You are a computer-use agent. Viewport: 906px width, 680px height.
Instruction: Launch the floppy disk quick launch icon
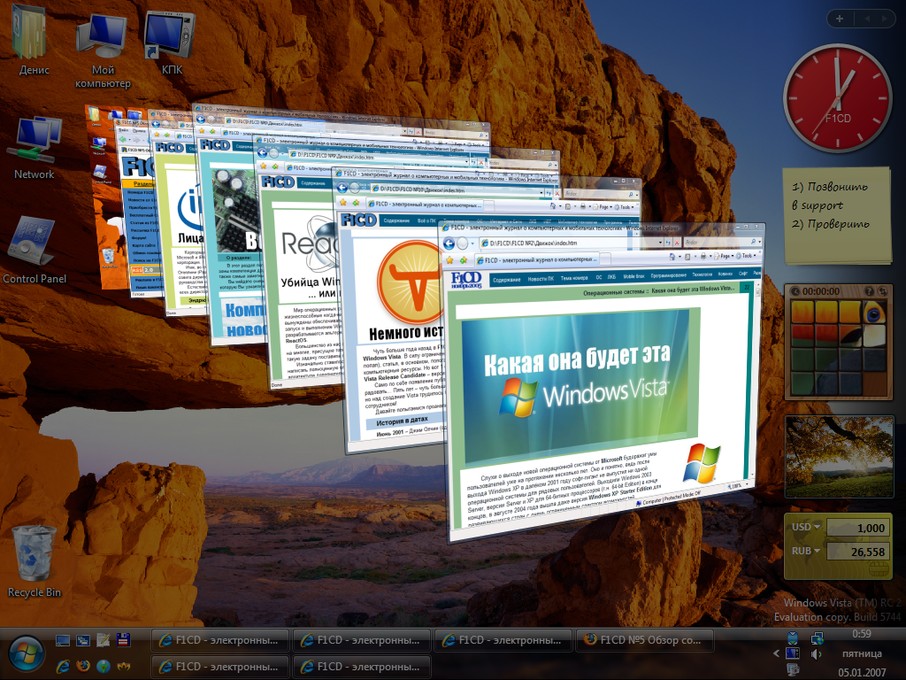click(123, 640)
